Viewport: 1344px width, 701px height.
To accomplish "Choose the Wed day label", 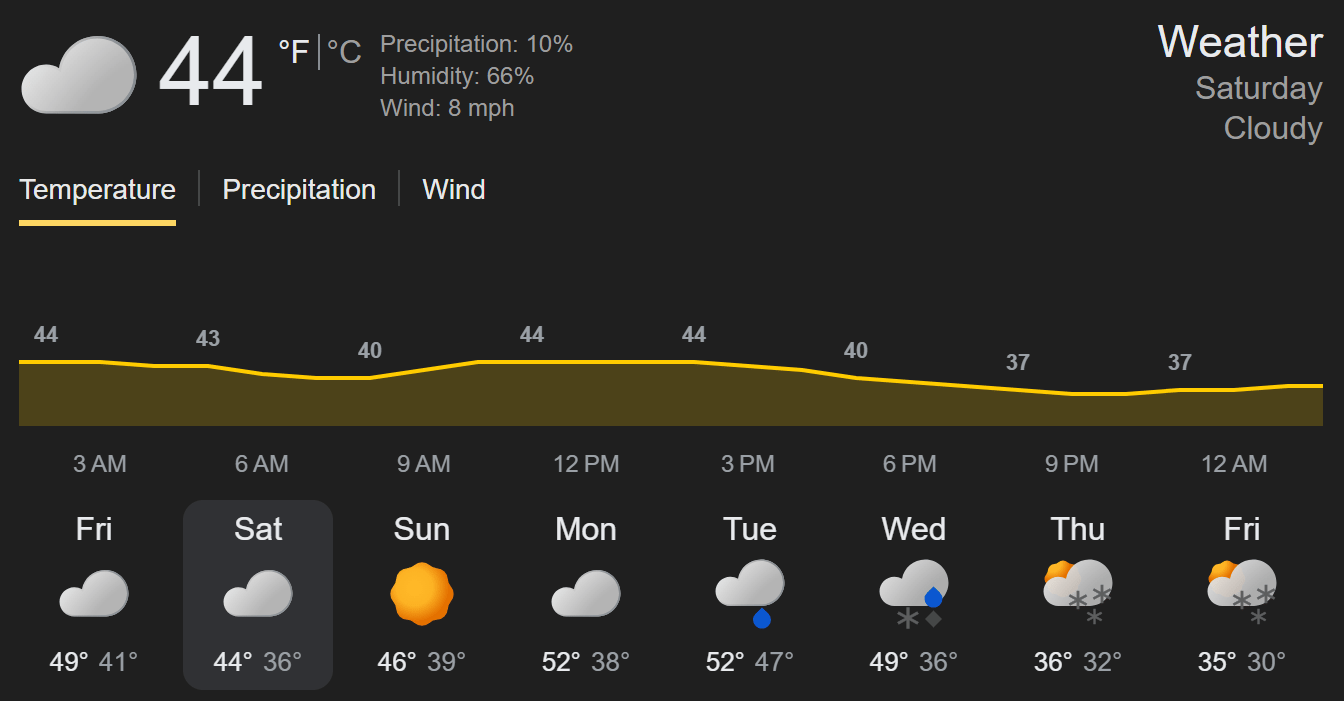I will tap(914, 529).
